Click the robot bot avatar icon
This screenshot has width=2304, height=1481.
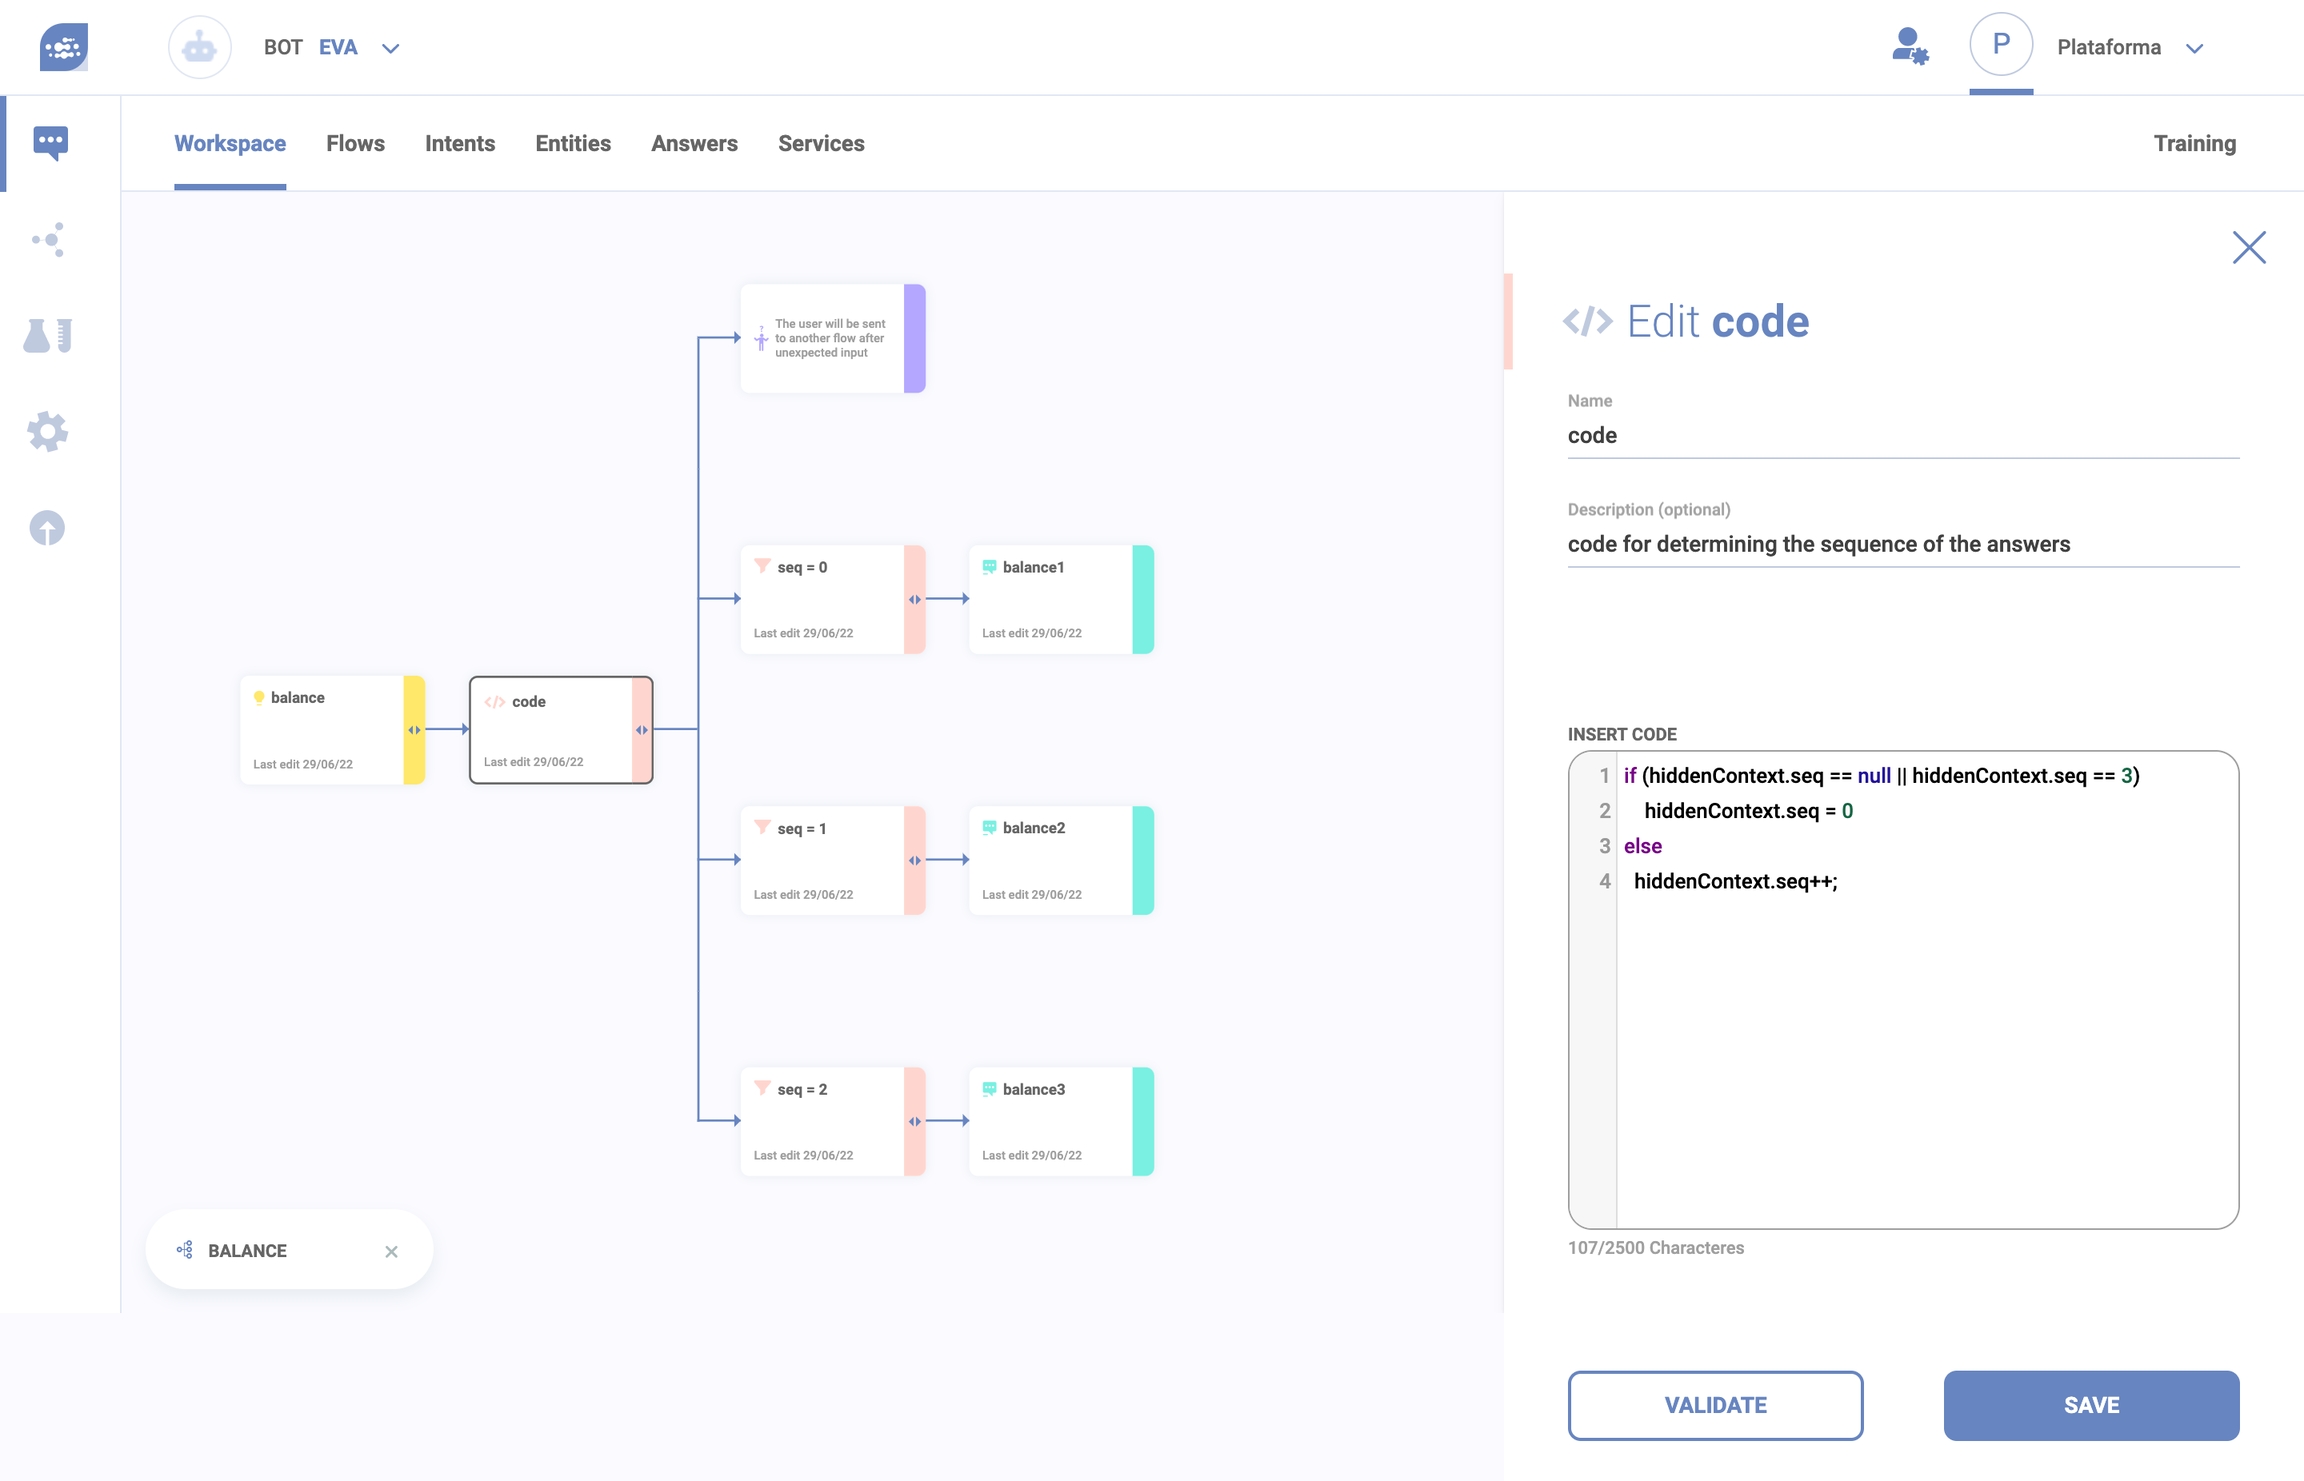[x=200, y=47]
